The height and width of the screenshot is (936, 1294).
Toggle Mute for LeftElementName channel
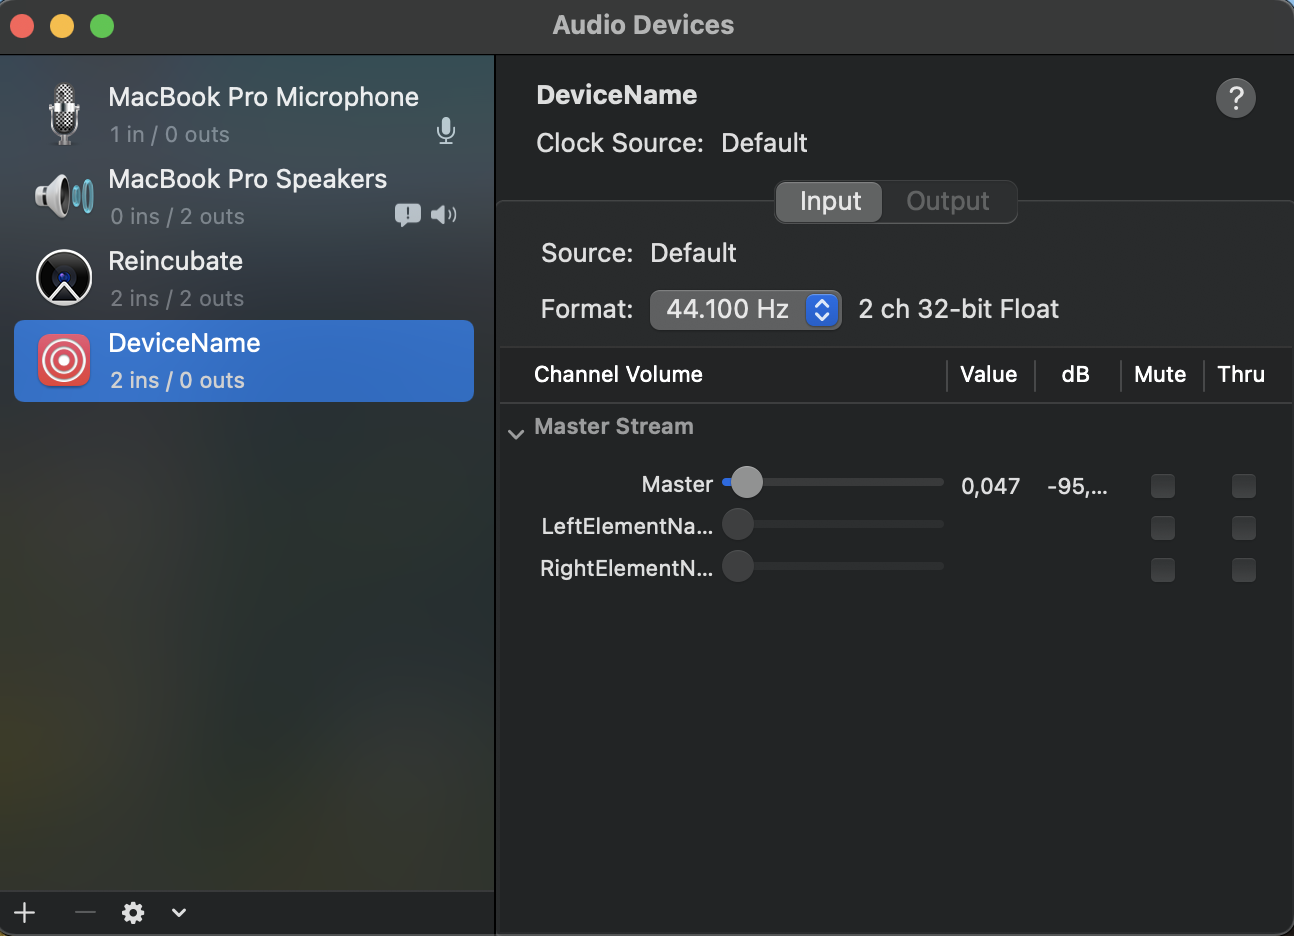click(x=1162, y=528)
